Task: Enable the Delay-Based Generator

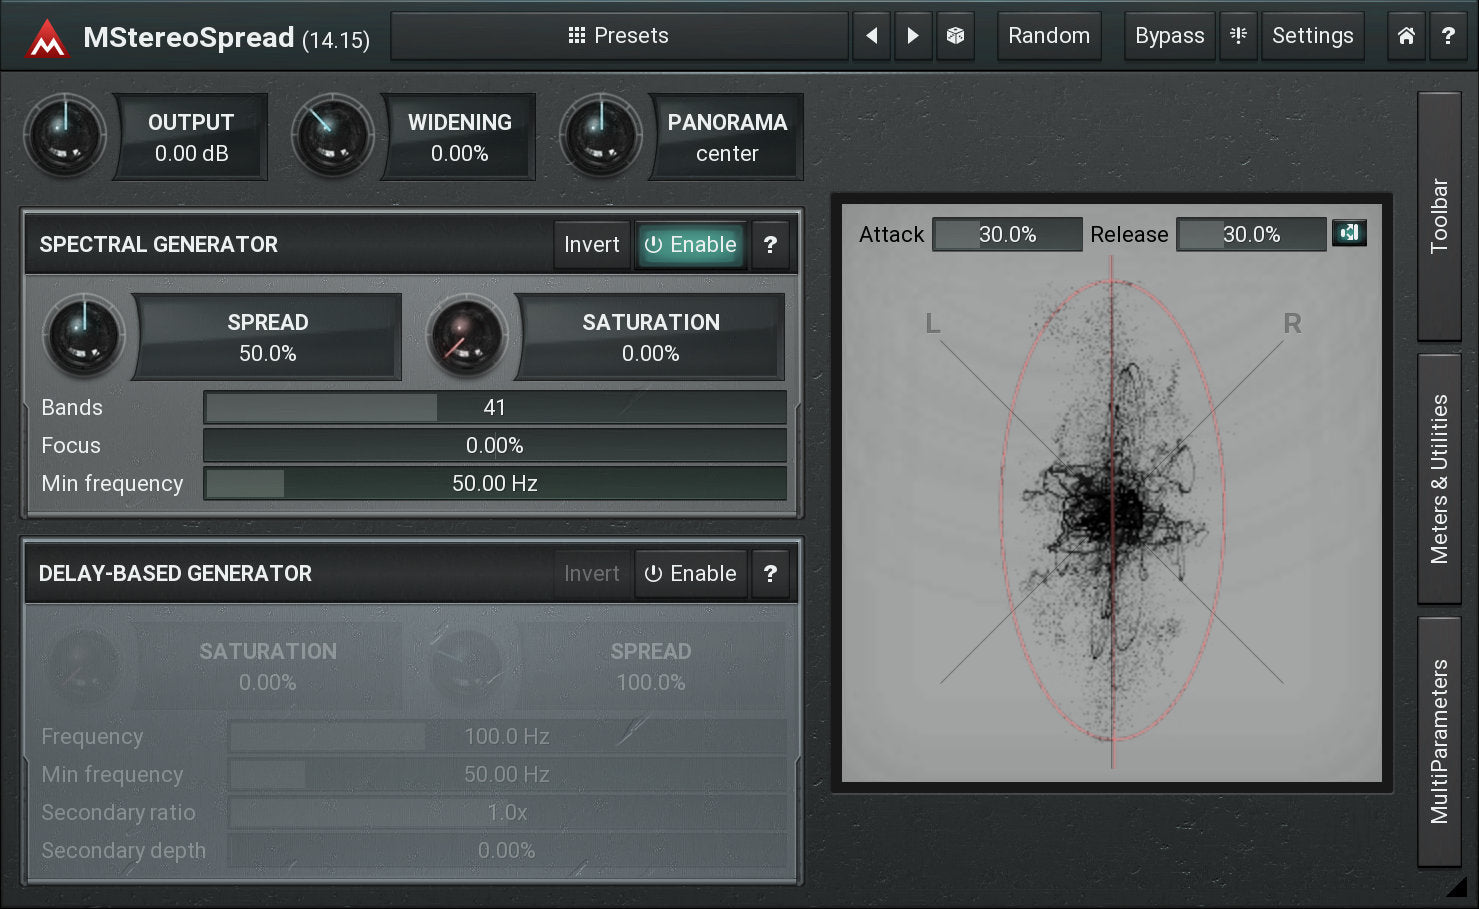Action: point(690,574)
